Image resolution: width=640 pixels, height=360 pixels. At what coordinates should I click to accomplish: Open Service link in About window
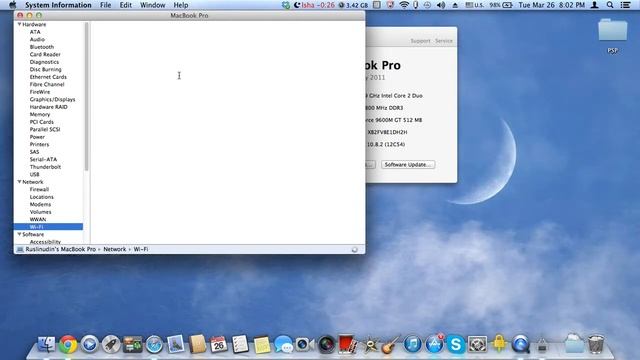[x=444, y=41]
